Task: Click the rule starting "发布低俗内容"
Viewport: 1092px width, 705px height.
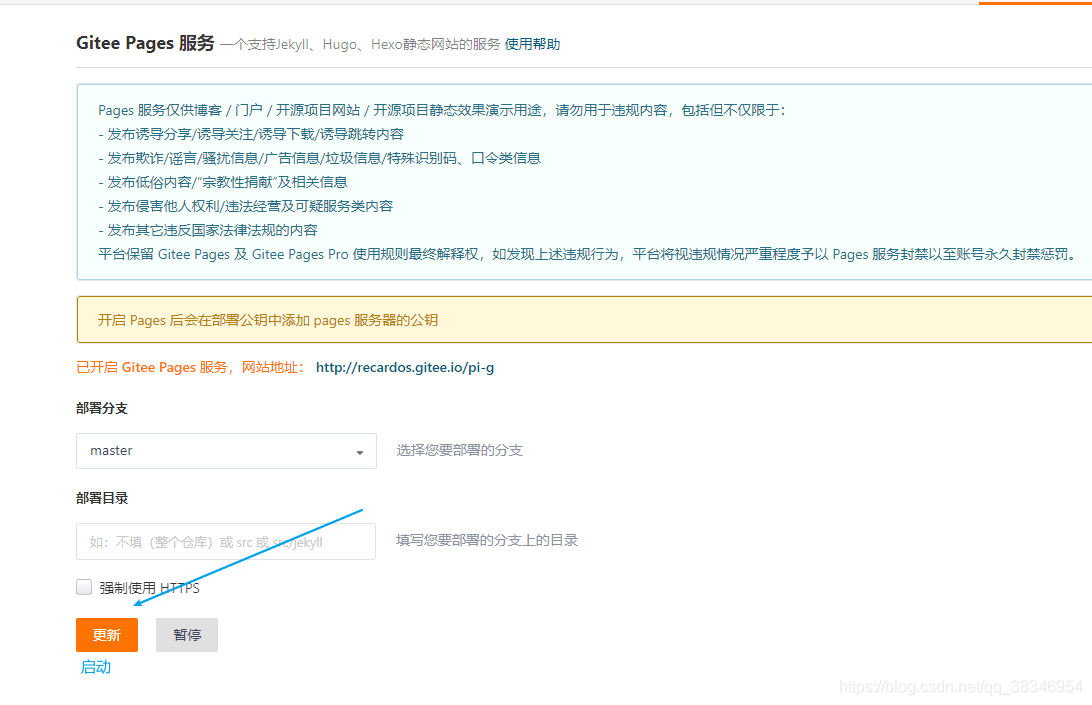Action: click(223, 182)
